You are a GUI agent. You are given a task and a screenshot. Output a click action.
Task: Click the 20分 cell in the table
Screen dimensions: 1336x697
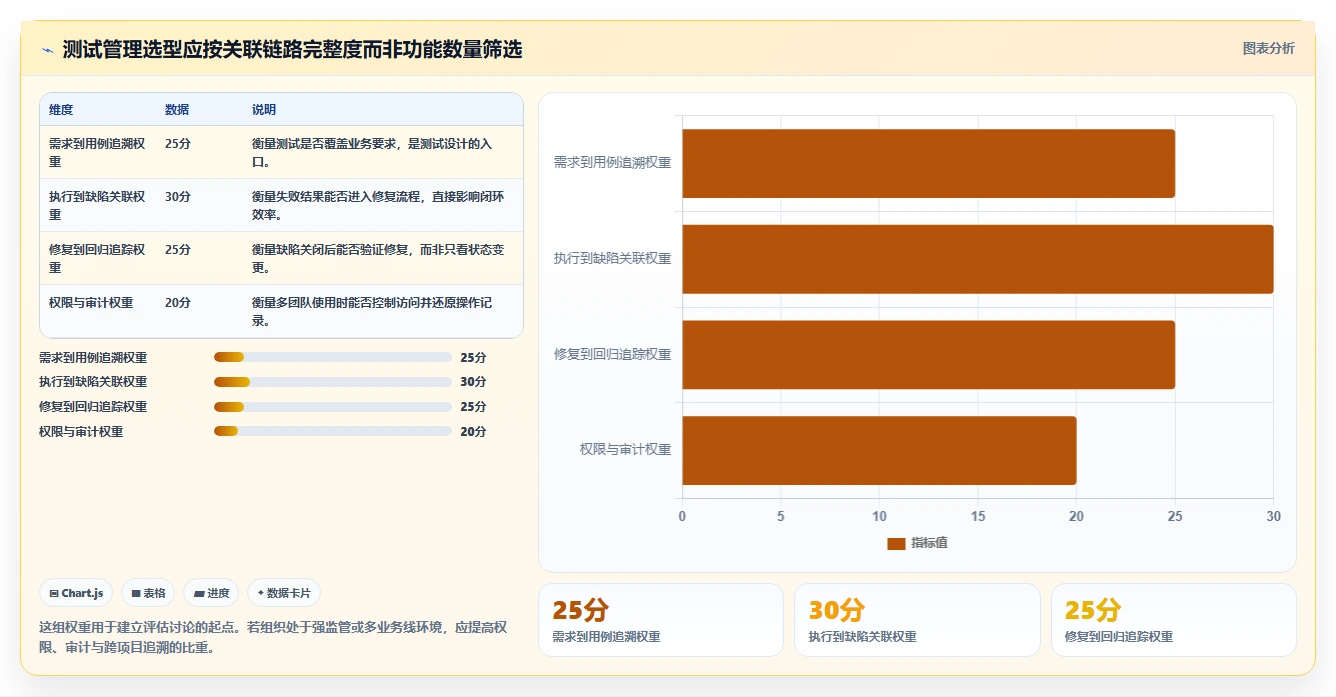click(178, 302)
